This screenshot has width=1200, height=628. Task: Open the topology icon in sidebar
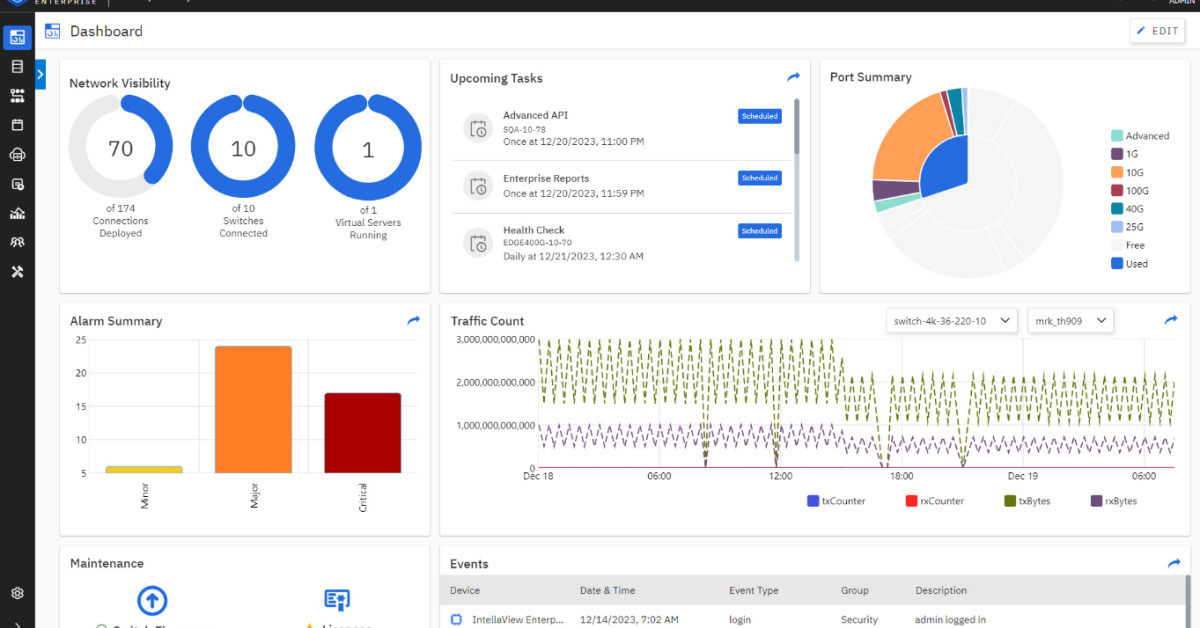tap(17, 96)
